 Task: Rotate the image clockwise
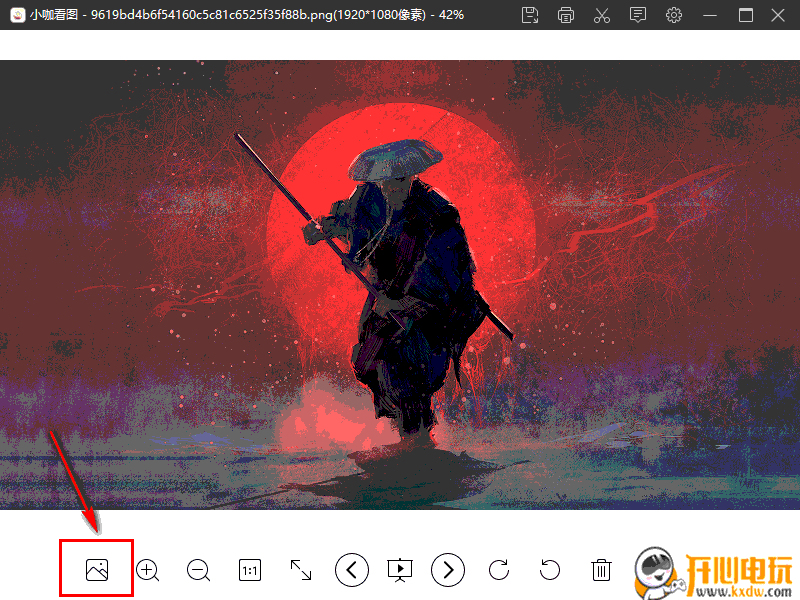499,570
